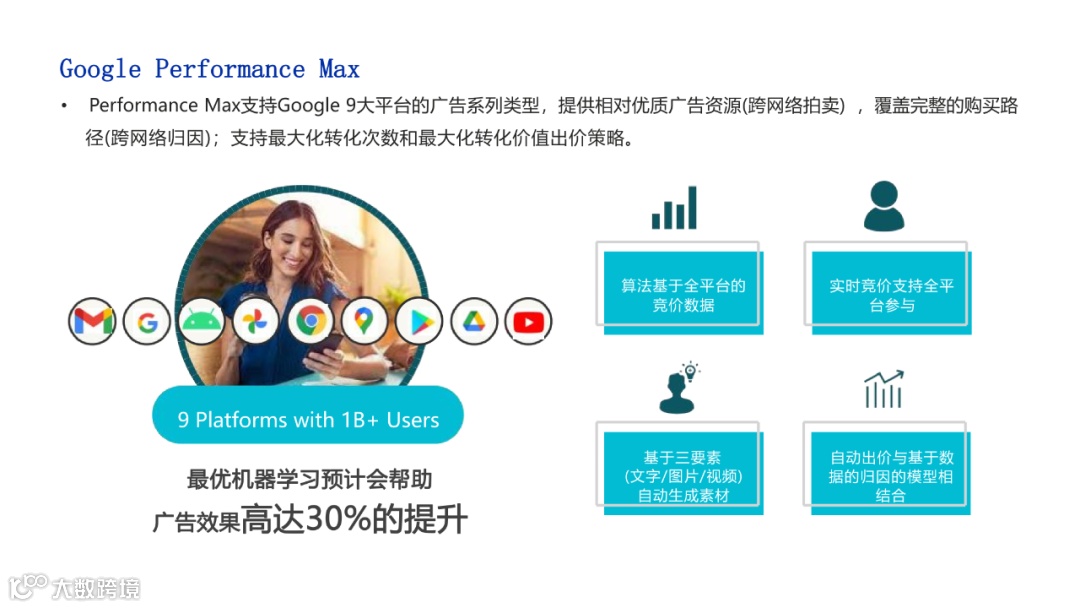Click the Google Maps pin icon
The width and height of the screenshot is (1080, 608).
coord(364,322)
